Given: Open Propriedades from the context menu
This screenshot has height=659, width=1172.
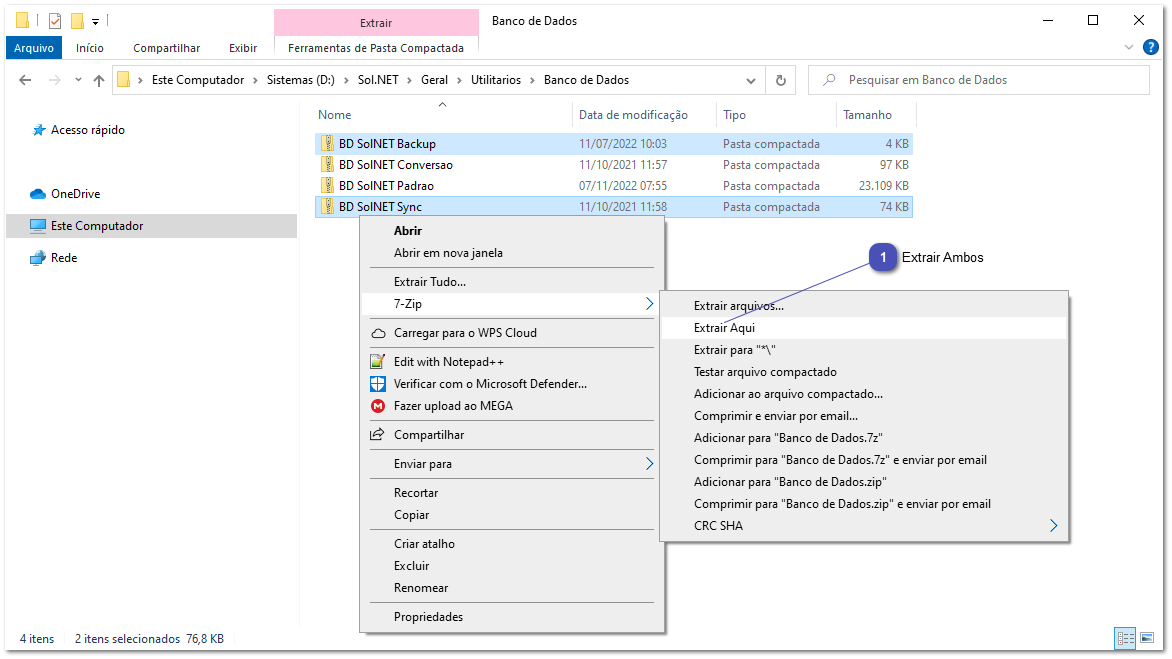Looking at the screenshot, I should tap(427, 616).
